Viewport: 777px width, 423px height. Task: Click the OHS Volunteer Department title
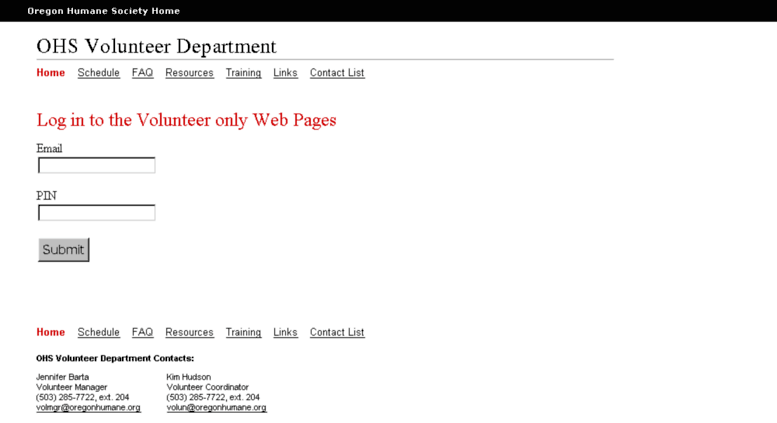tap(156, 47)
